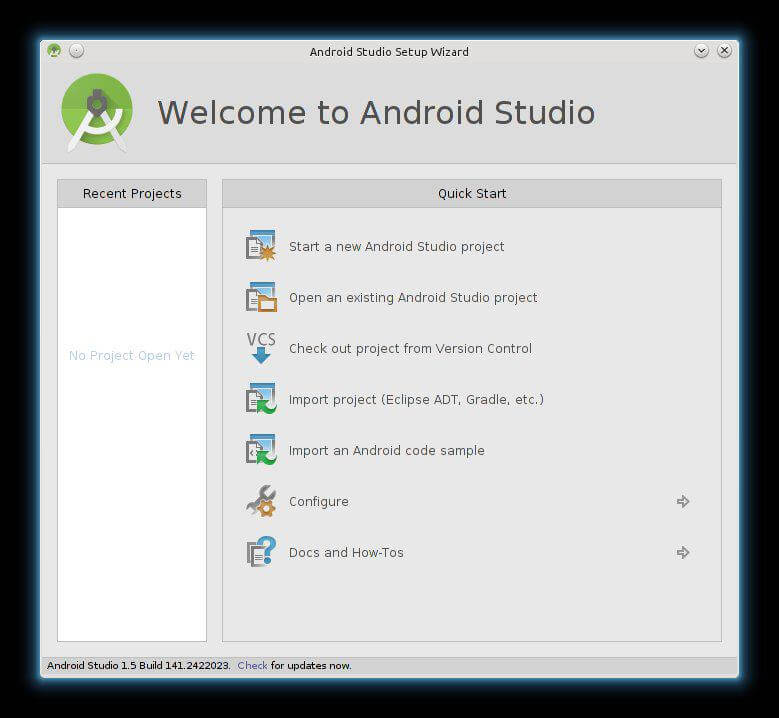
Task: Click the Configure wrench and gear icon
Action: pyautogui.click(x=261, y=501)
